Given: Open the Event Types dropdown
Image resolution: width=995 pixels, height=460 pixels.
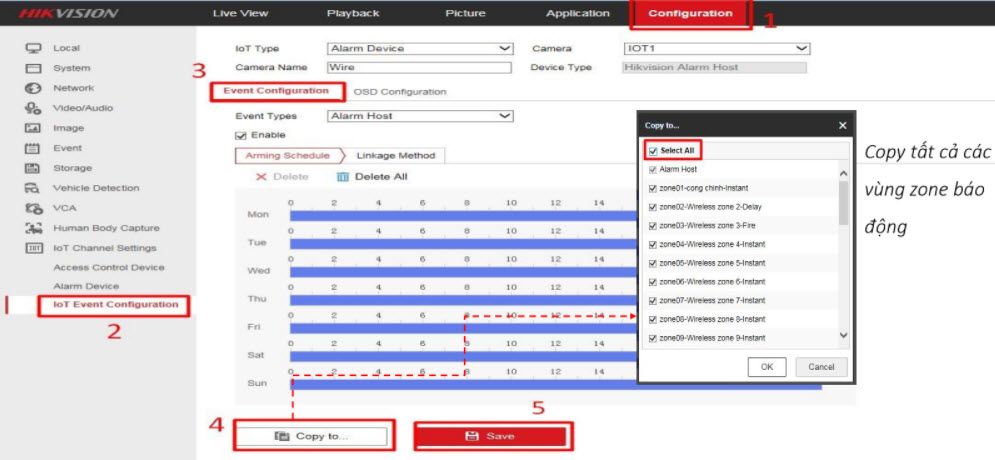Looking at the screenshot, I should (x=420, y=116).
